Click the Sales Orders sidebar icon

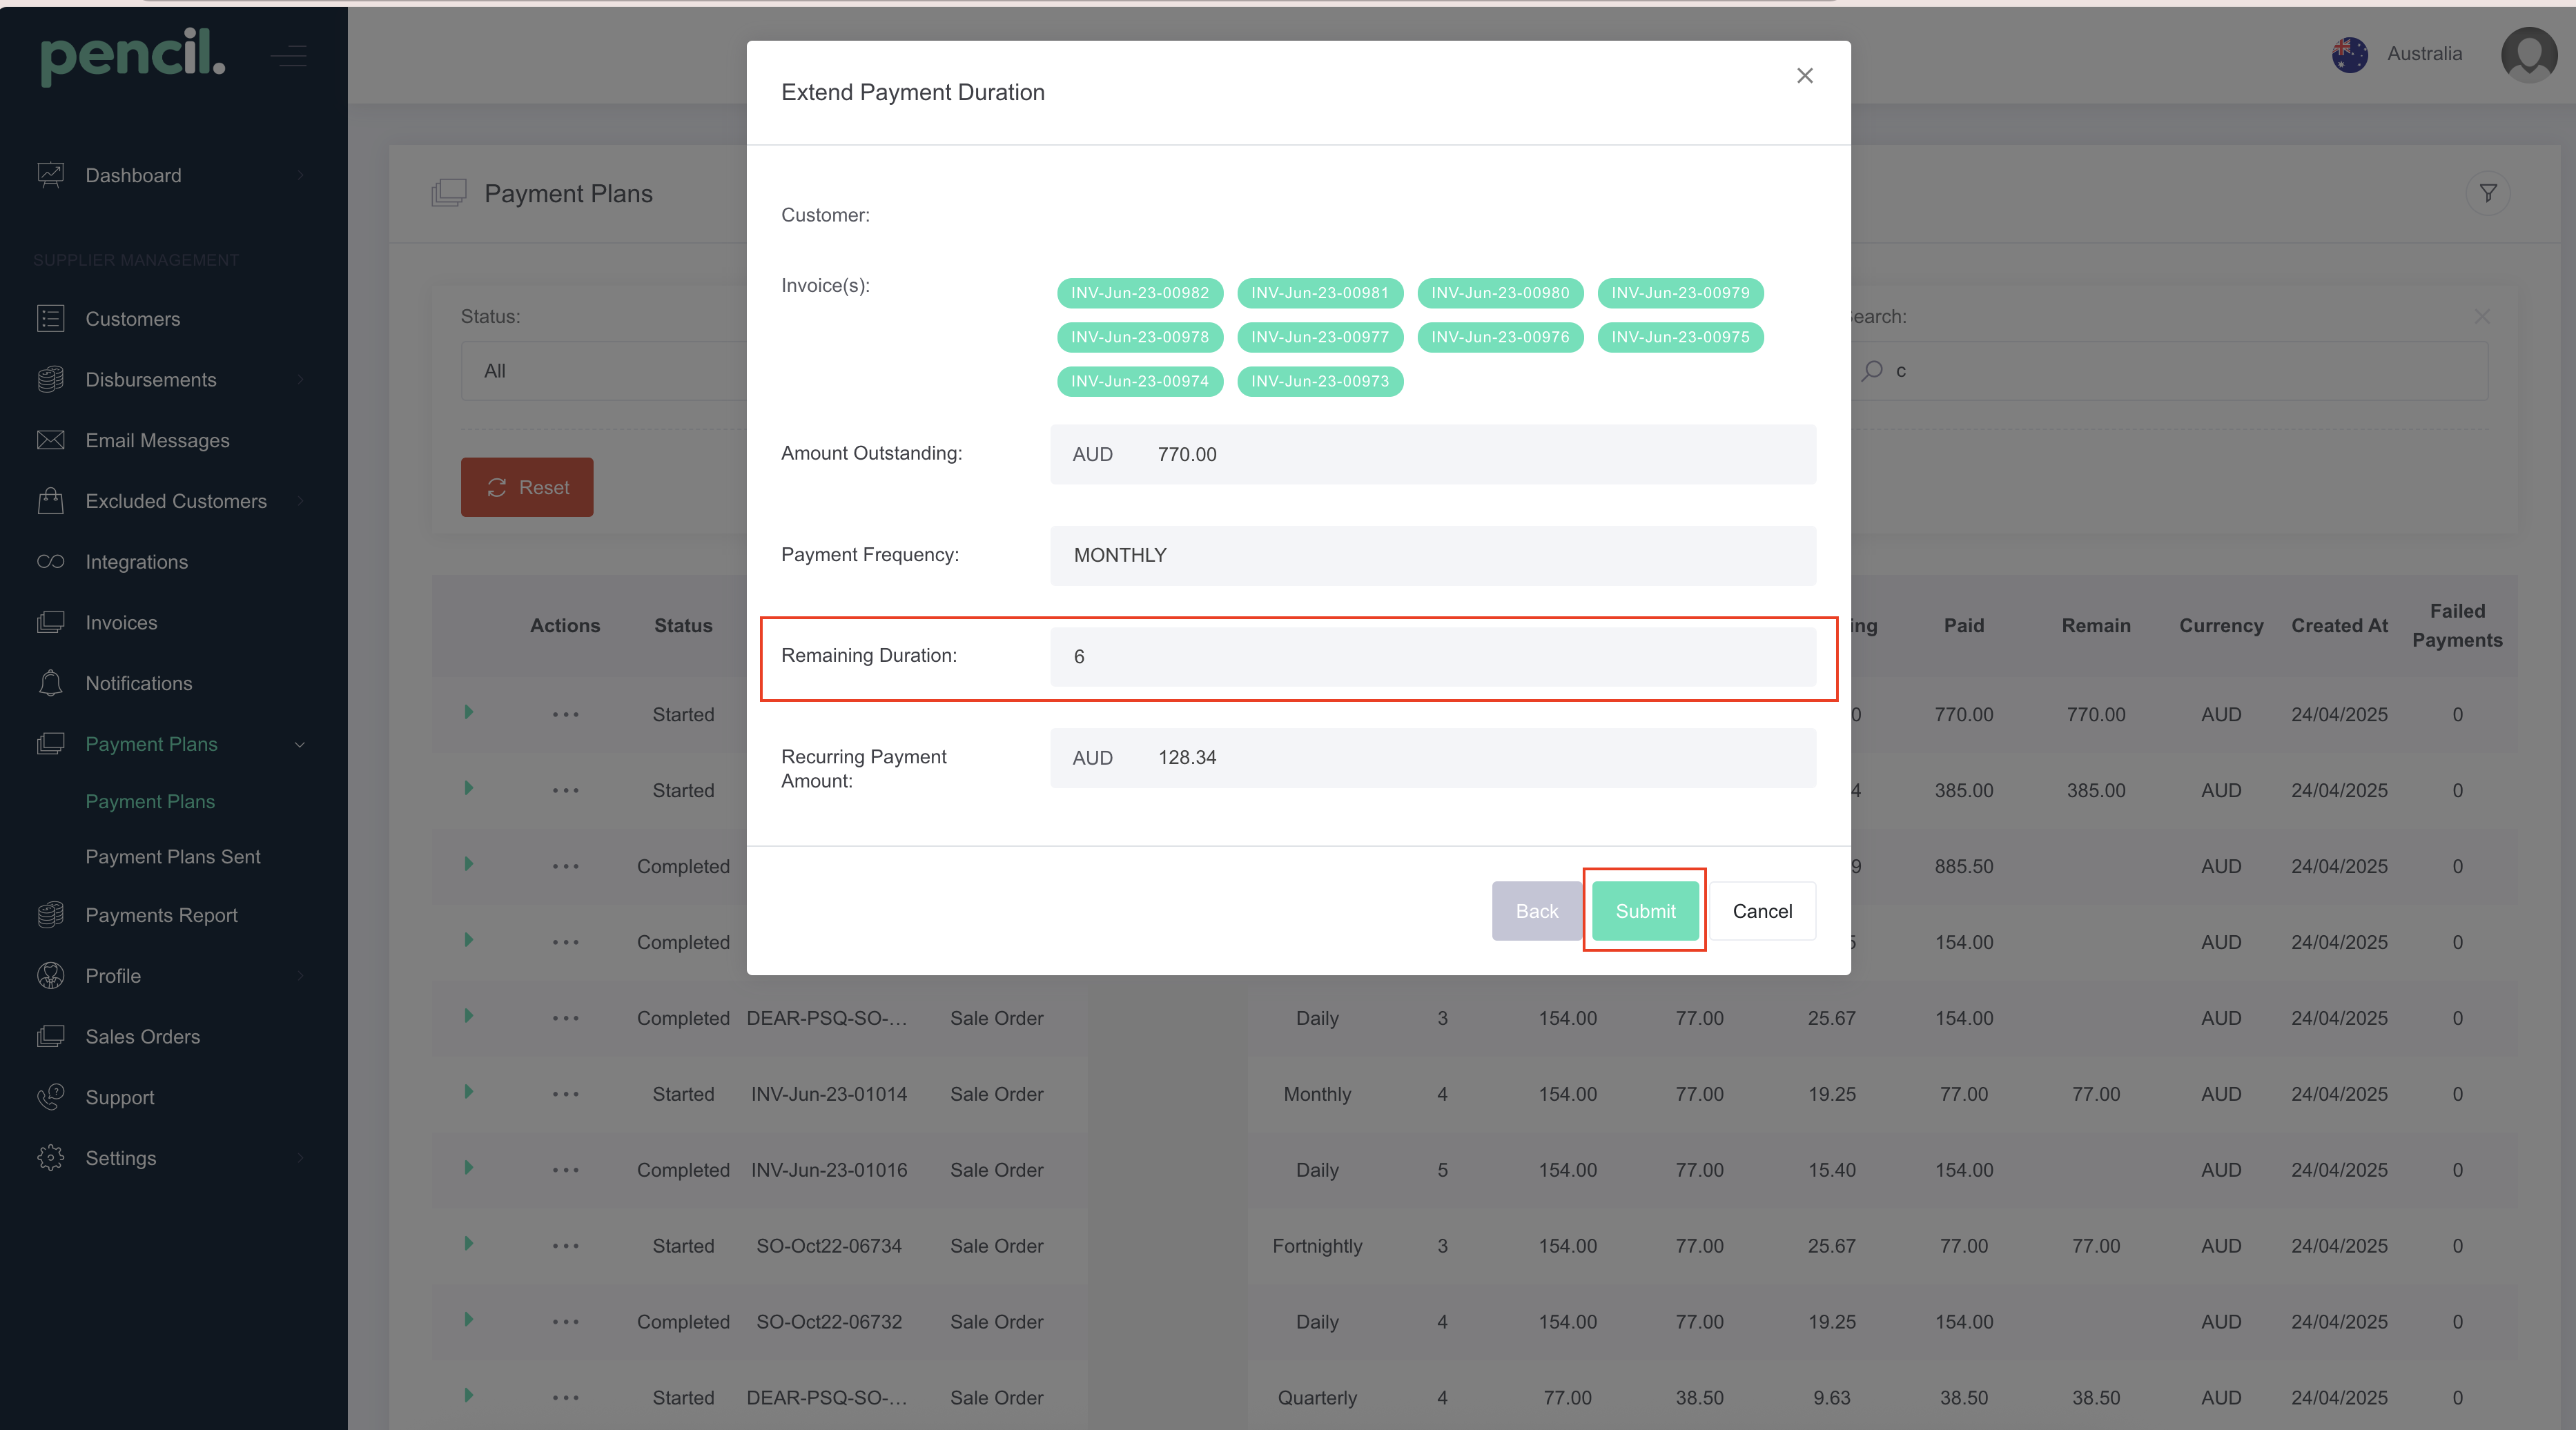tap(50, 1037)
